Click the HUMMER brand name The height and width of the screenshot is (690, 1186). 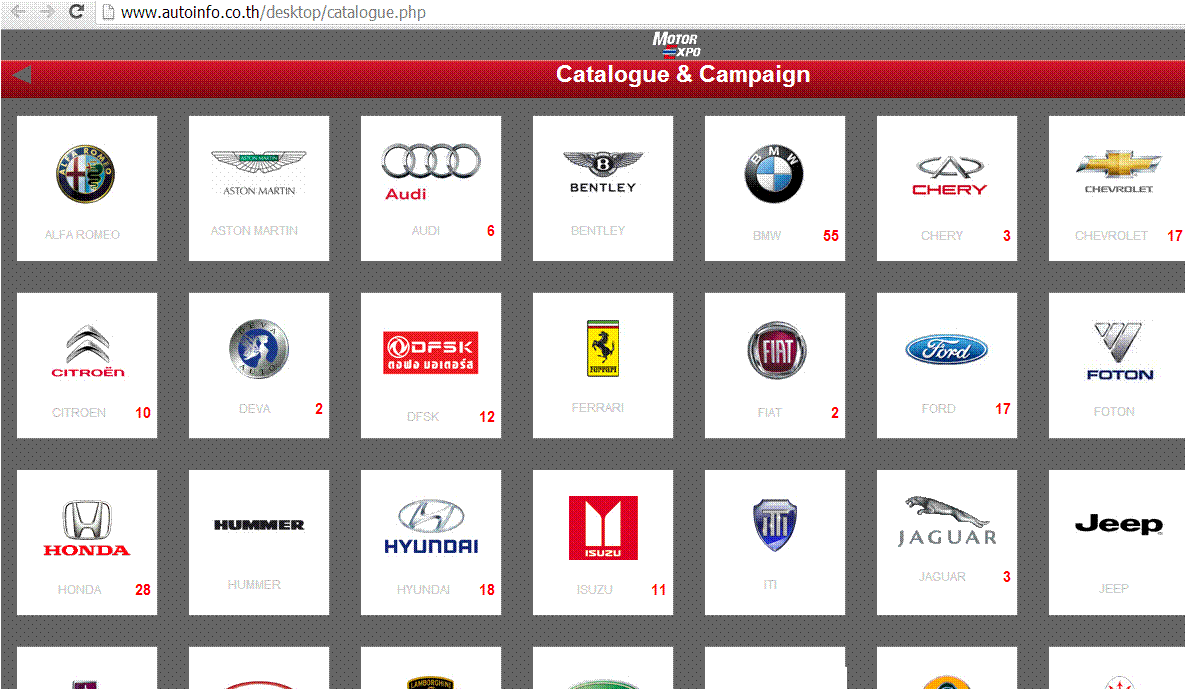coord(254,585)
